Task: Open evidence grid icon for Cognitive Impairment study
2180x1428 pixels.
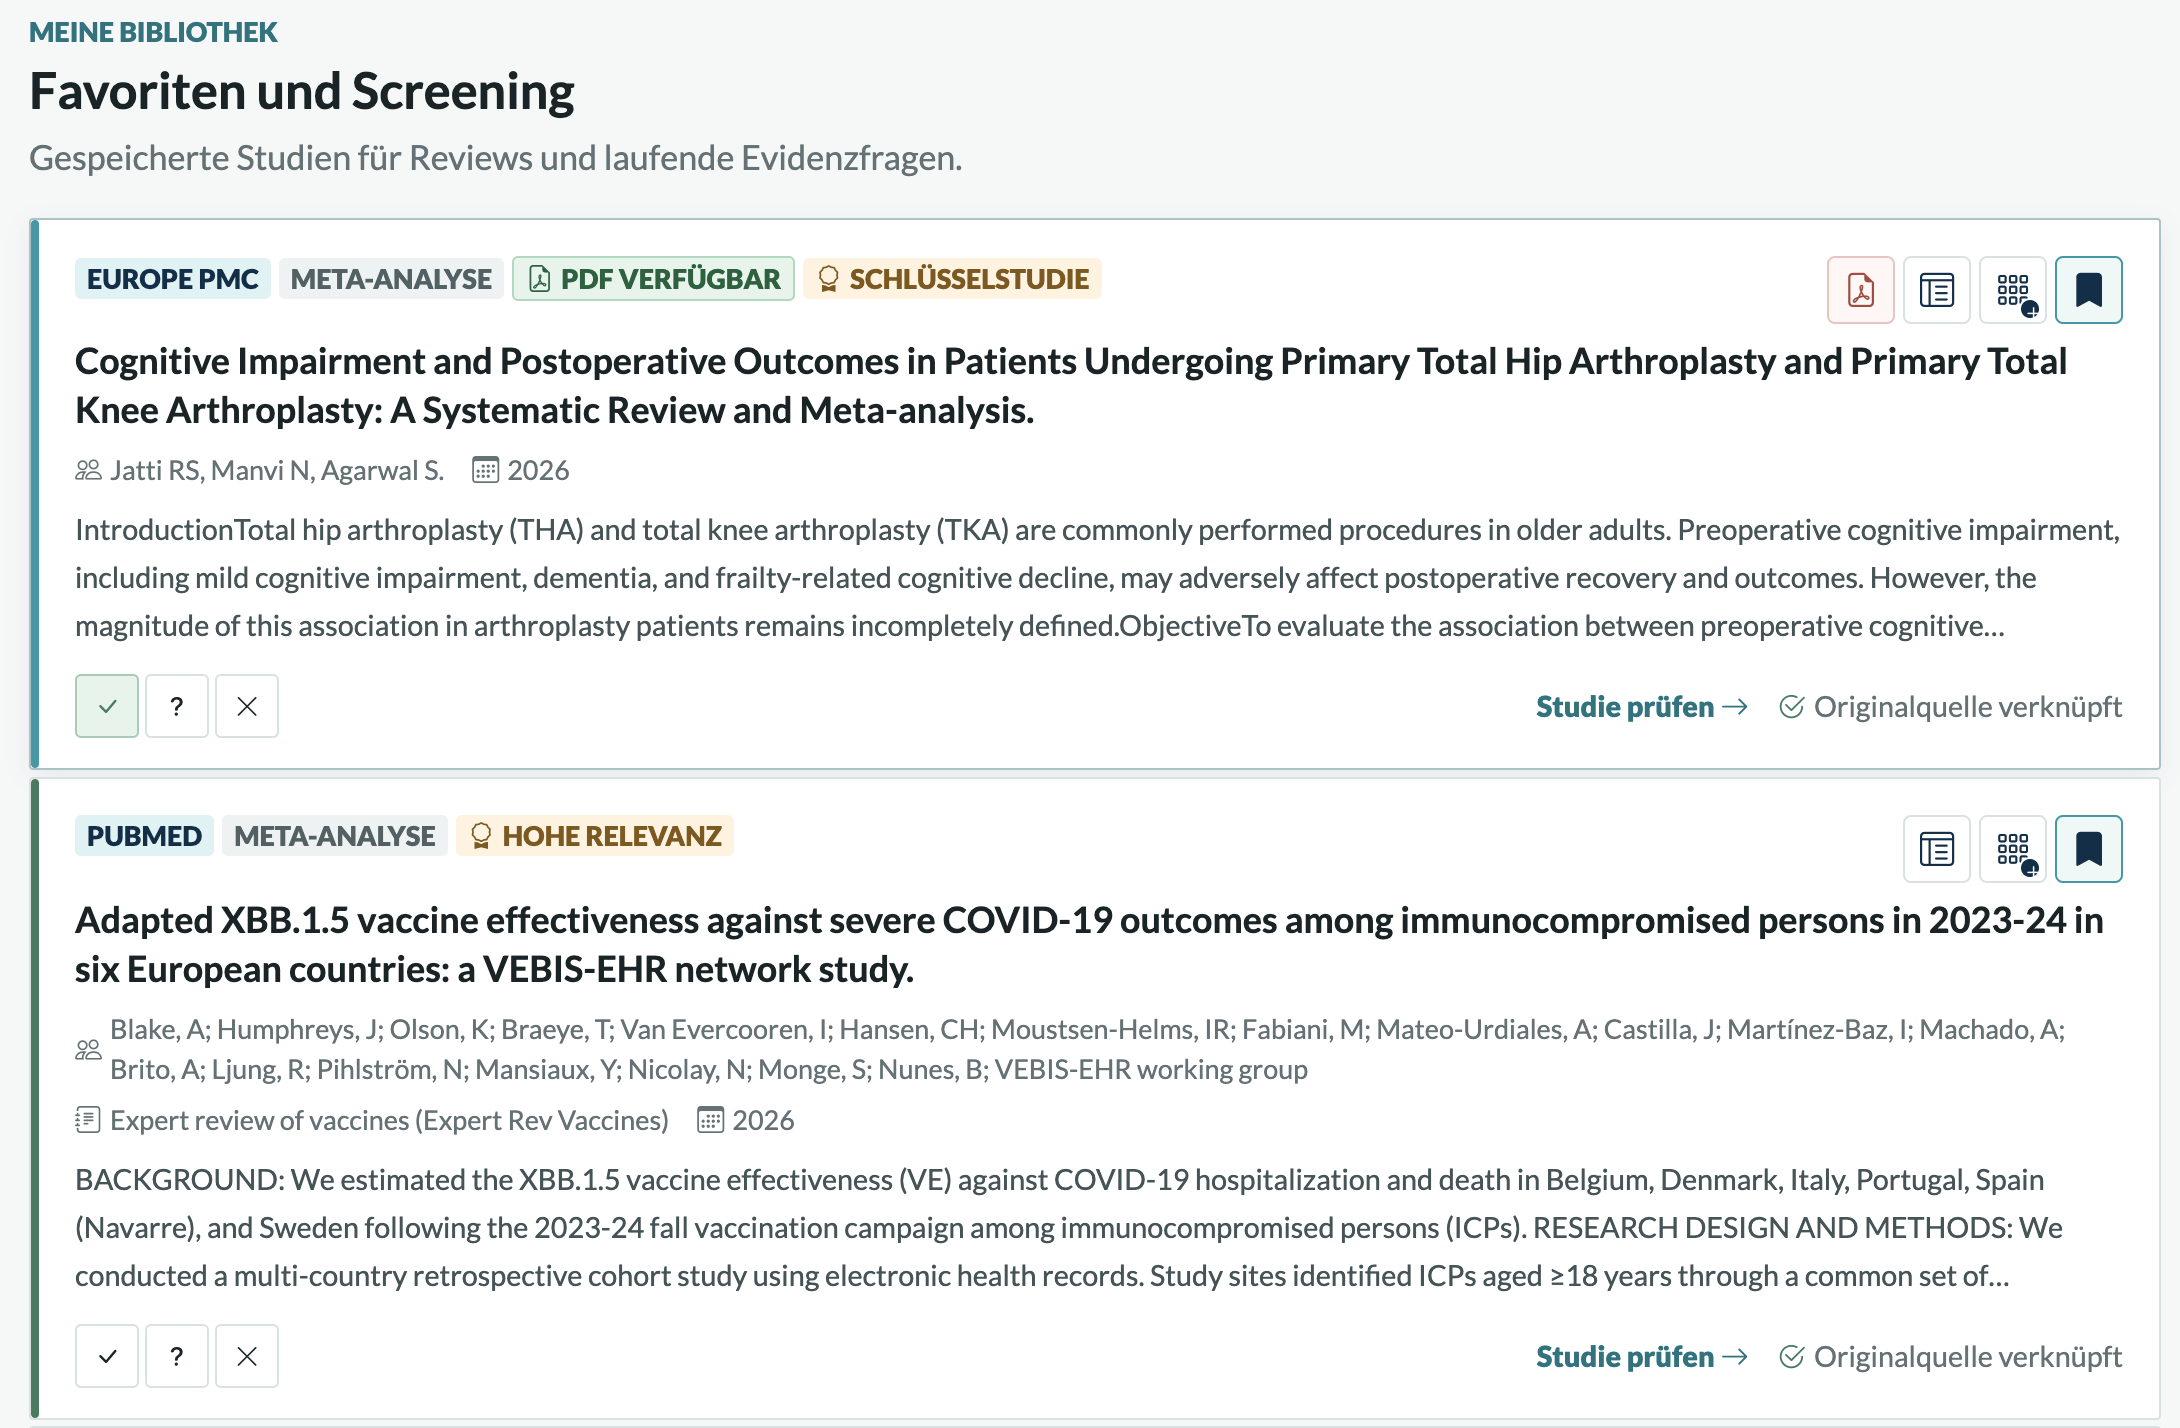Action: [x=2012, y=290]
